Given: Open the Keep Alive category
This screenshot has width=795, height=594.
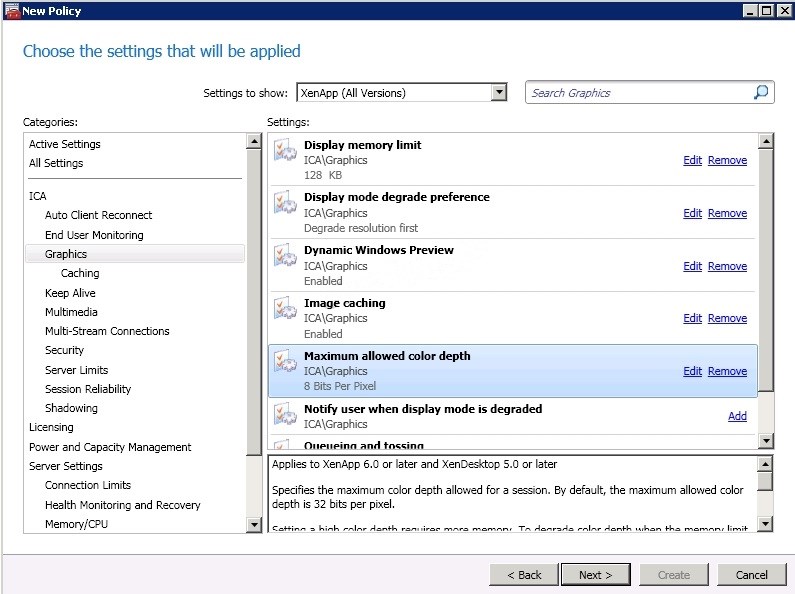Looking at the screenshot, I should tap(70, 293).
